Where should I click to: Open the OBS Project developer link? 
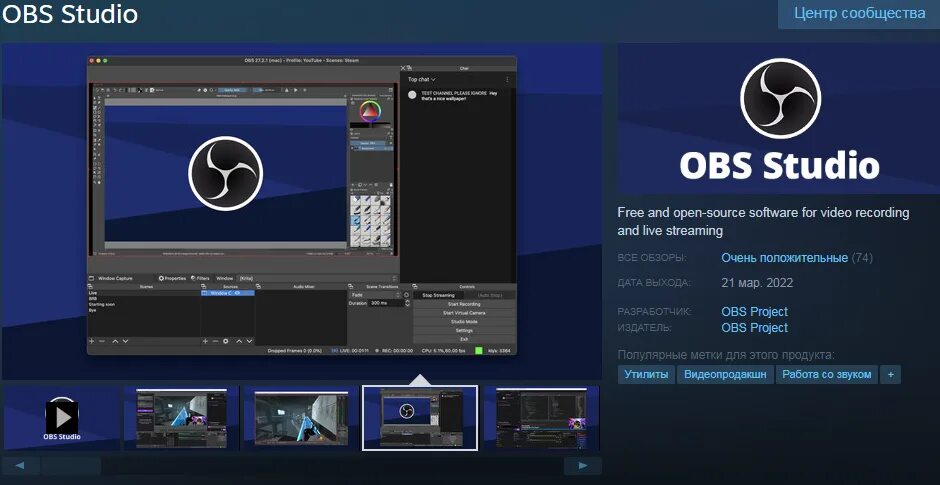[754, 311]
